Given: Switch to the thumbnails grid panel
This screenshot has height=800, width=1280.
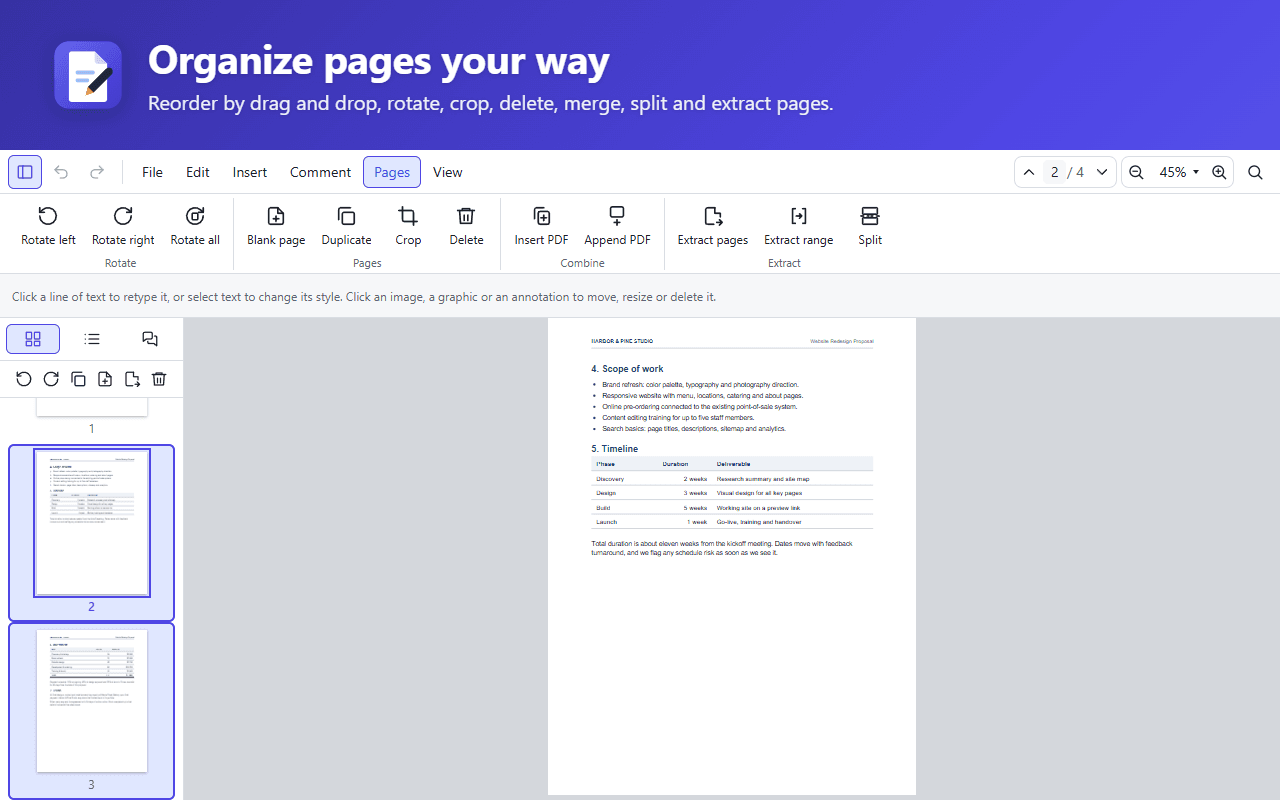Looking at the screenshot, I should [33, 339].
